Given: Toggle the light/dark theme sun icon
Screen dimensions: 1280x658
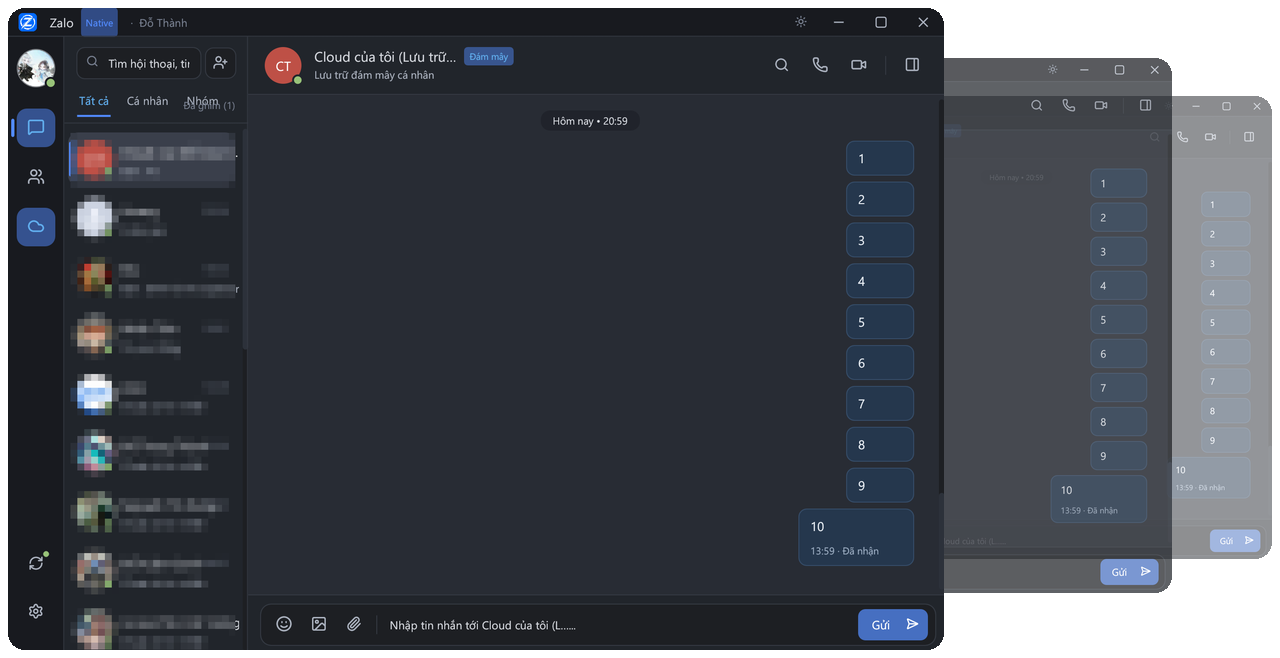Looking at the screenshot, I should tap(800, 22).
